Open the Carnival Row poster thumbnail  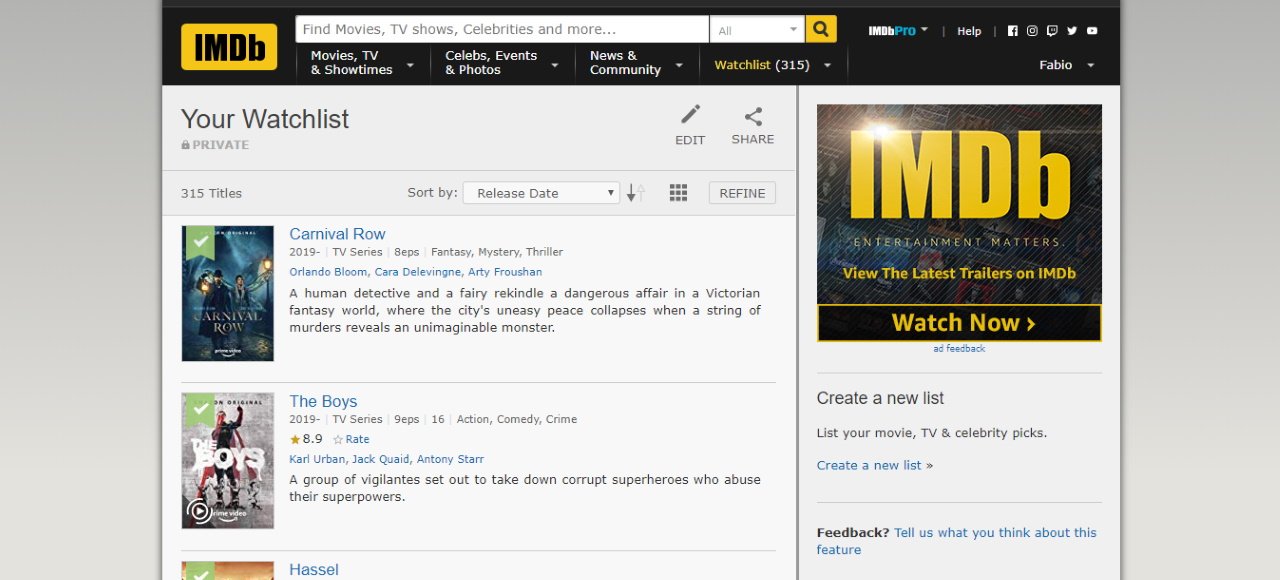coord(228,293)
